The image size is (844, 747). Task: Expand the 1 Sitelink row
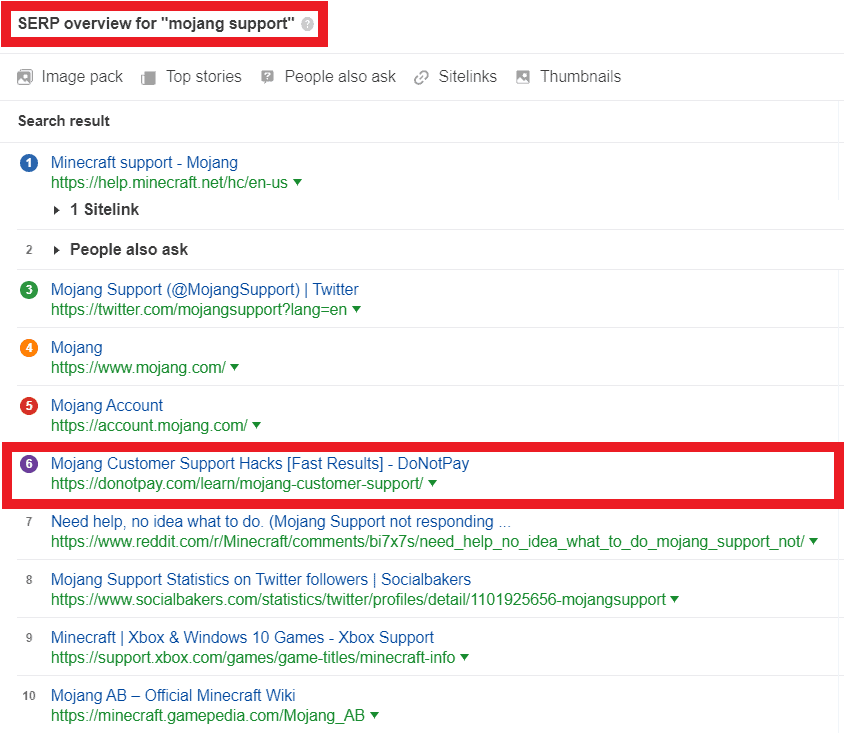(57, 210)
